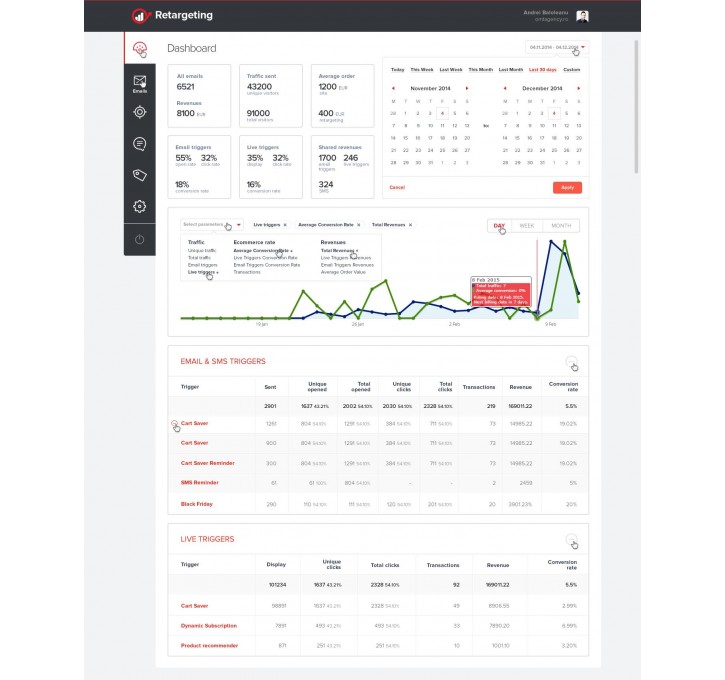Go to previous month from December 2014
Image resolution: width=725 pixels, height=680 pixels.
click(x=505, y=88)
